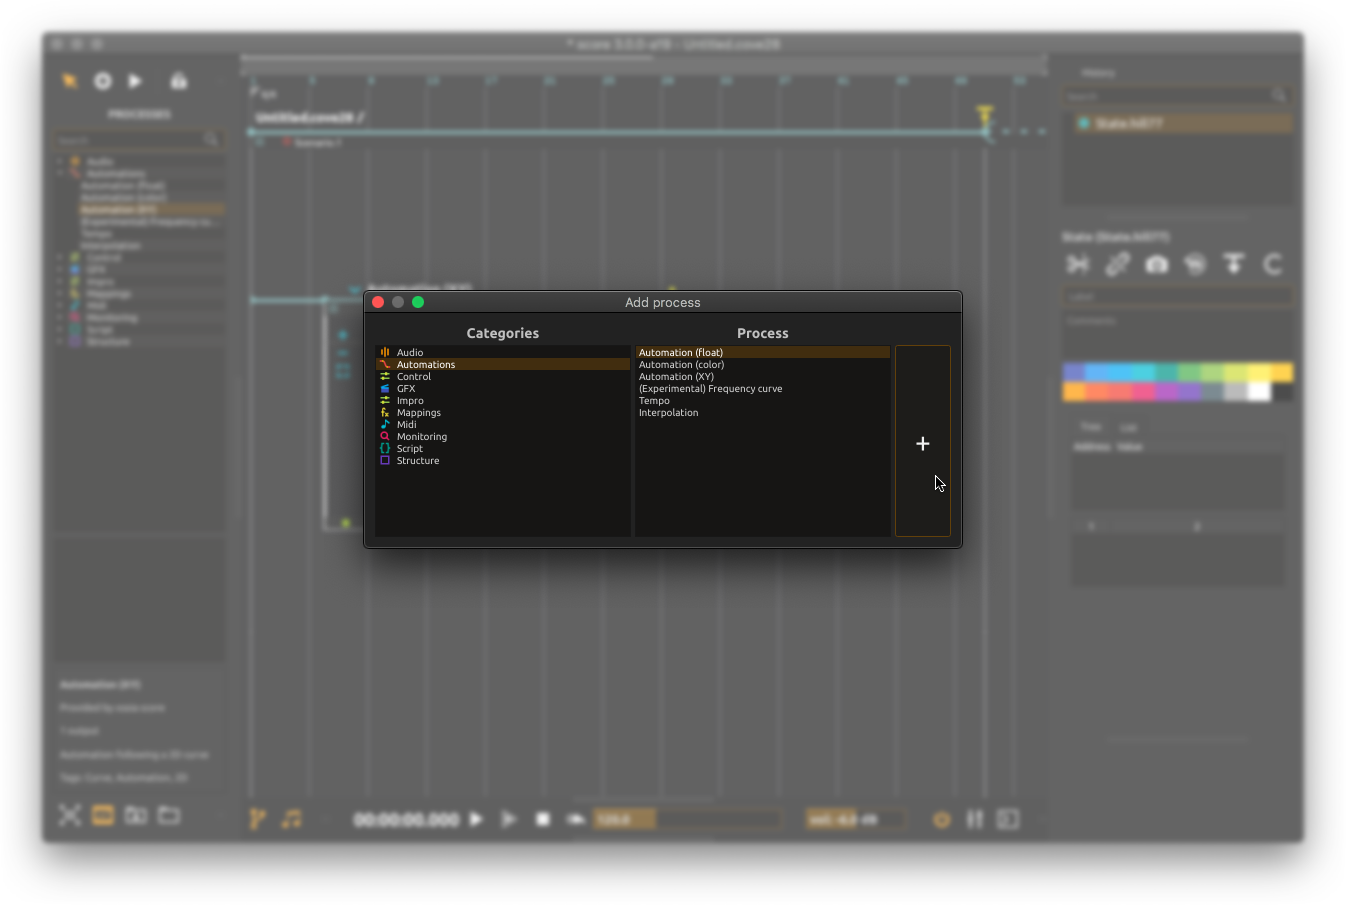Choose the Structure square icon
Image resolution: width=1346 pixels, height=905 pixels.
click(x=385, y=460)
